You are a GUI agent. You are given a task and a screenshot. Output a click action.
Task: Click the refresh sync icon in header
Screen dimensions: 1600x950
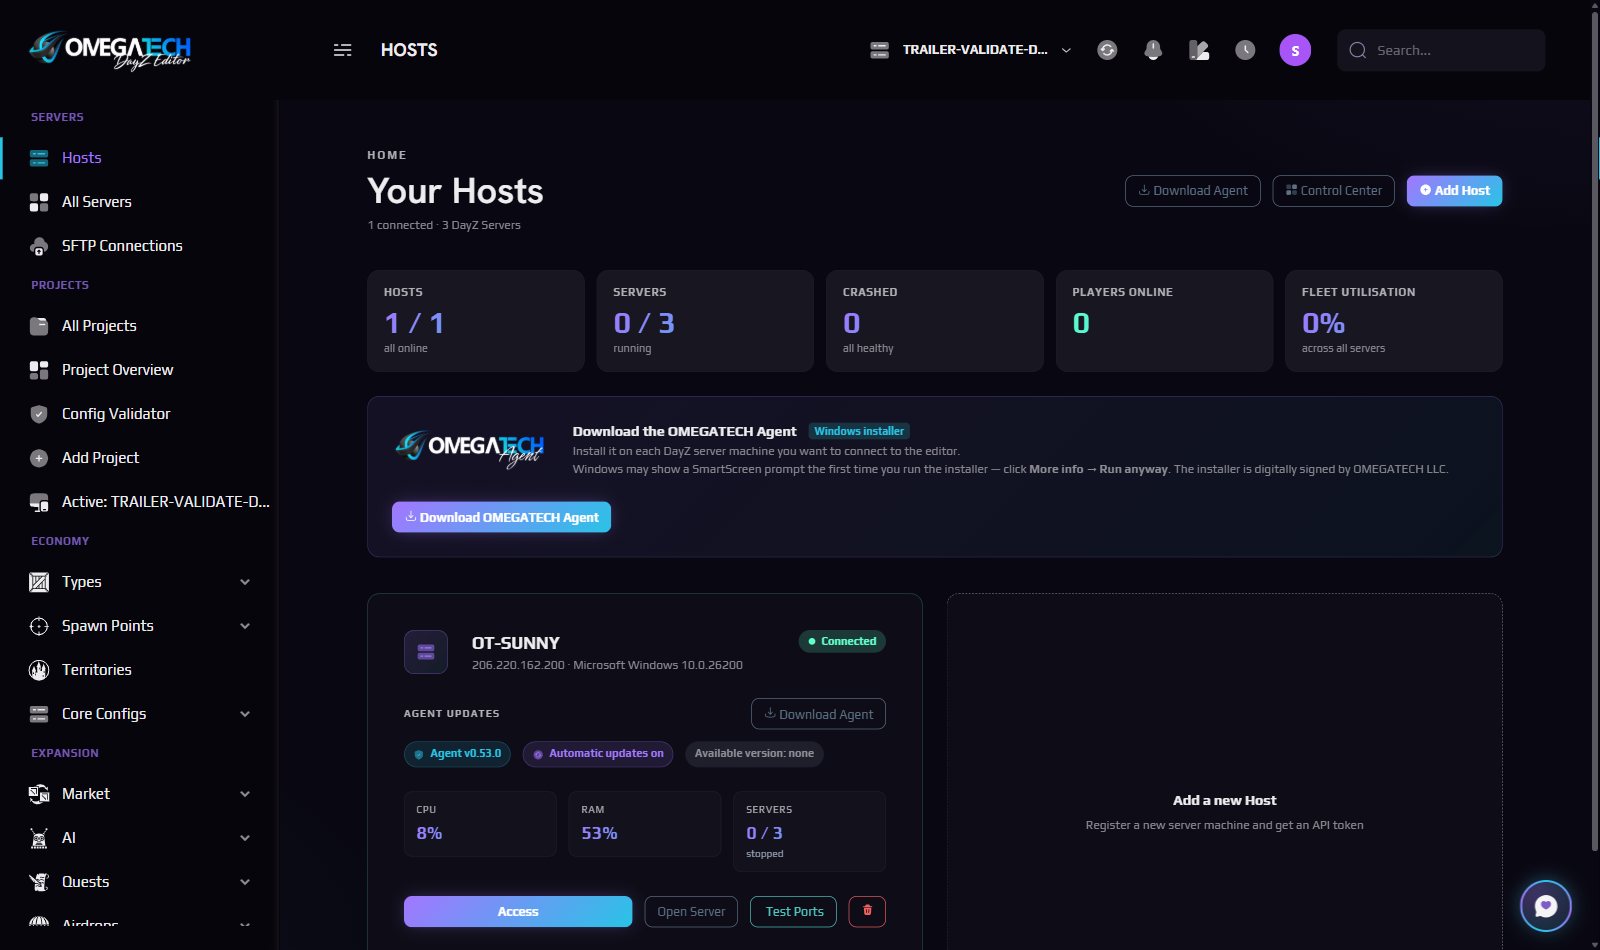(1107, 50)
